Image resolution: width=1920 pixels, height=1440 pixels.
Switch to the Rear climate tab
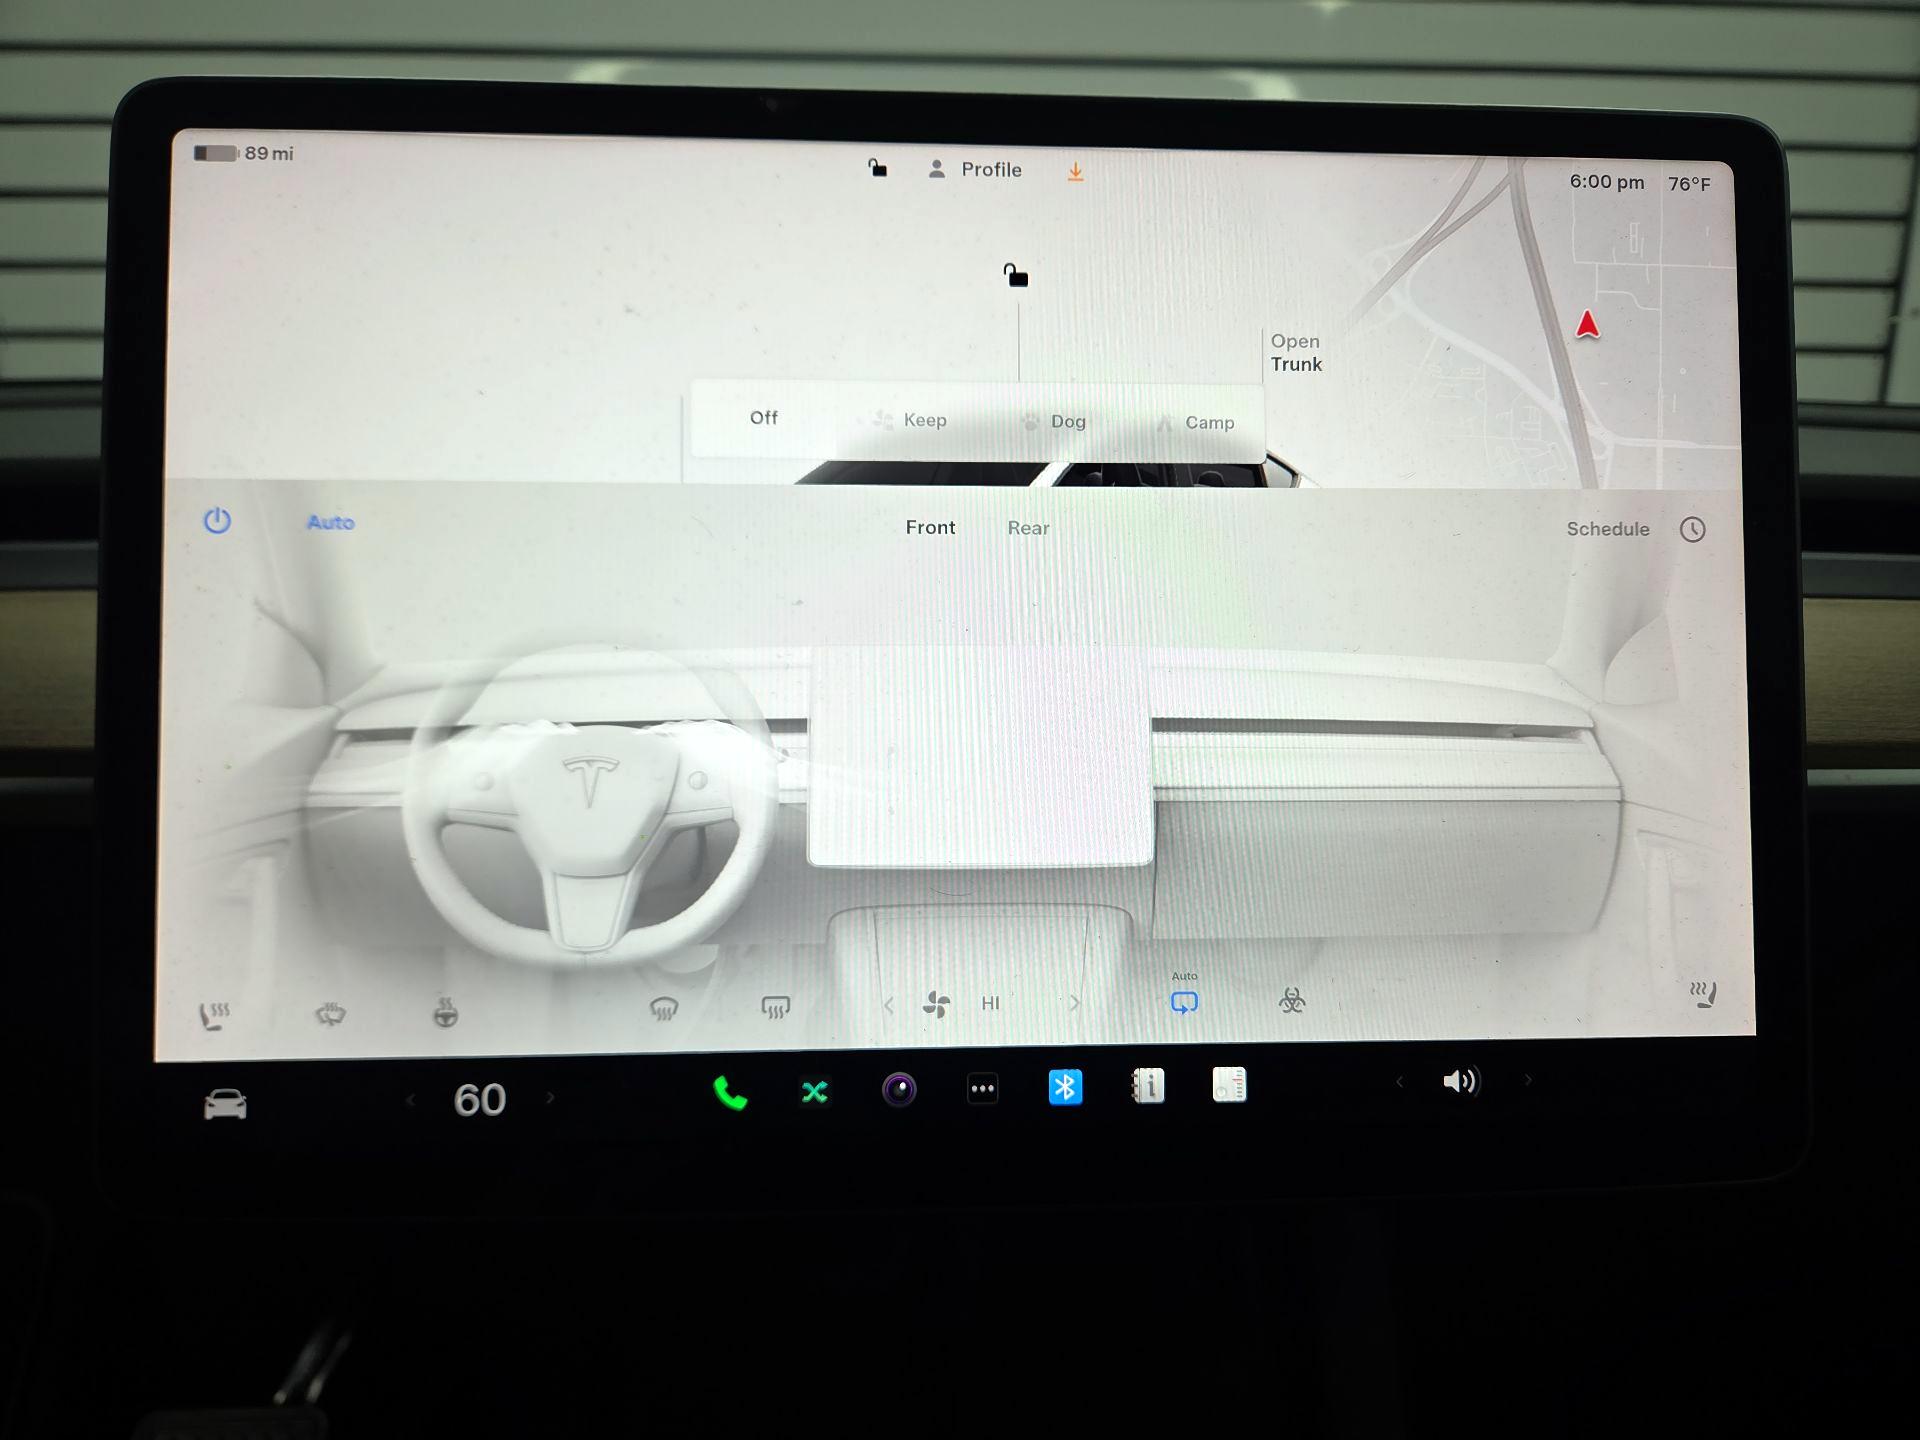pos(1028,528)
